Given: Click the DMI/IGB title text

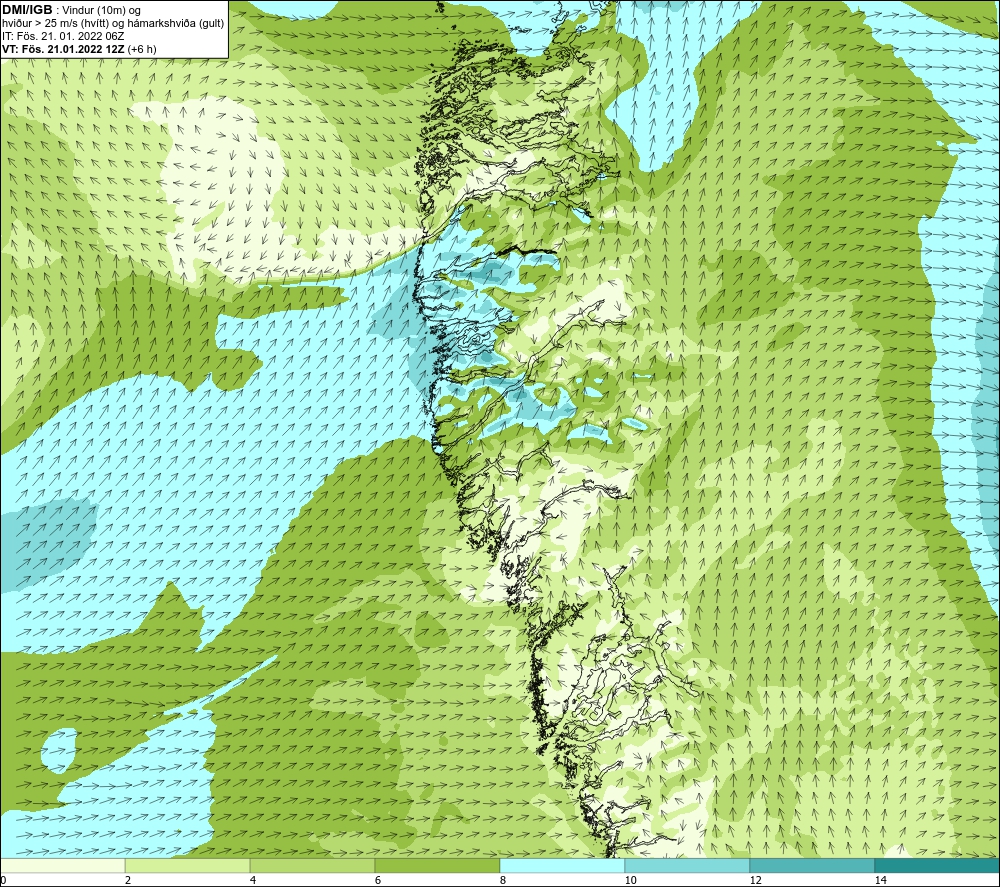Looking at the screenshot, I should [27, 10].
